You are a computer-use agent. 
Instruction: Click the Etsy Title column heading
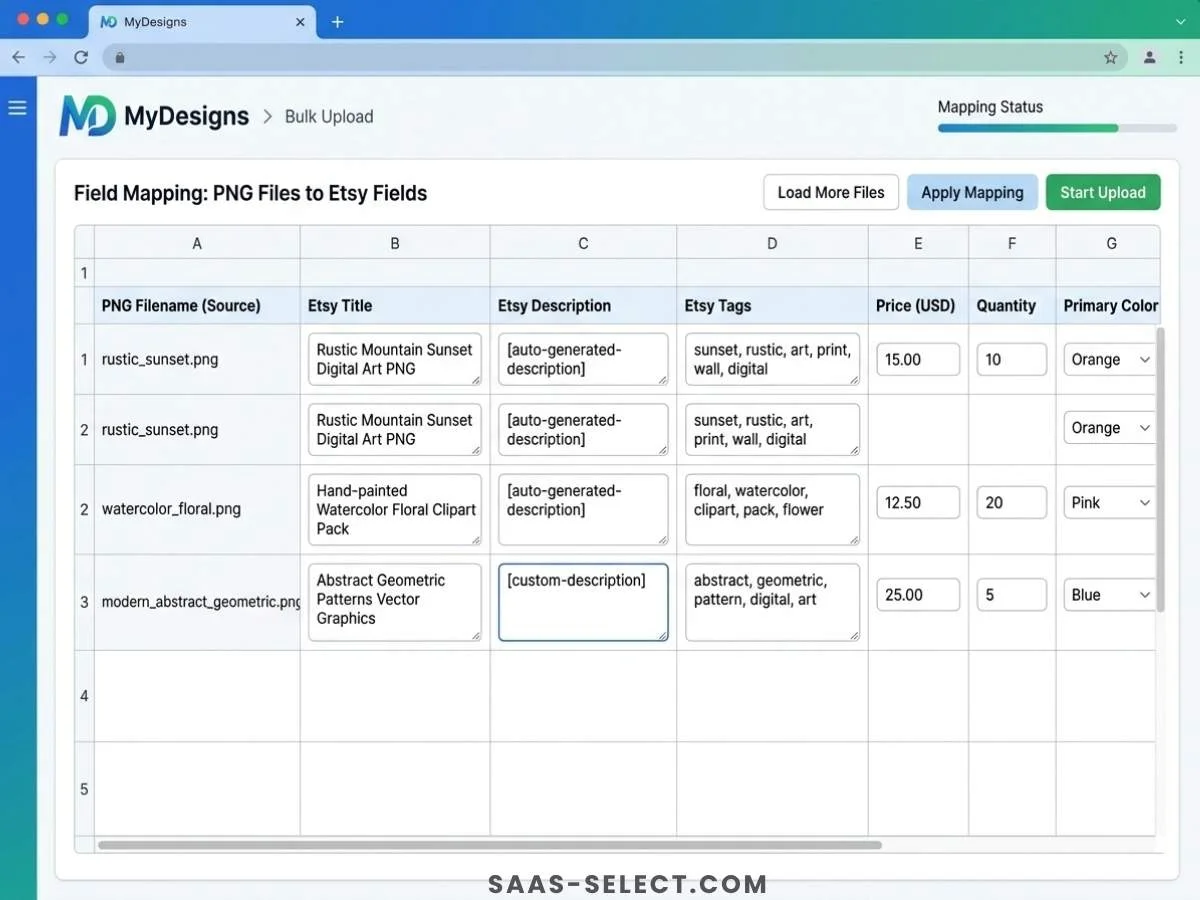point(340,306)
